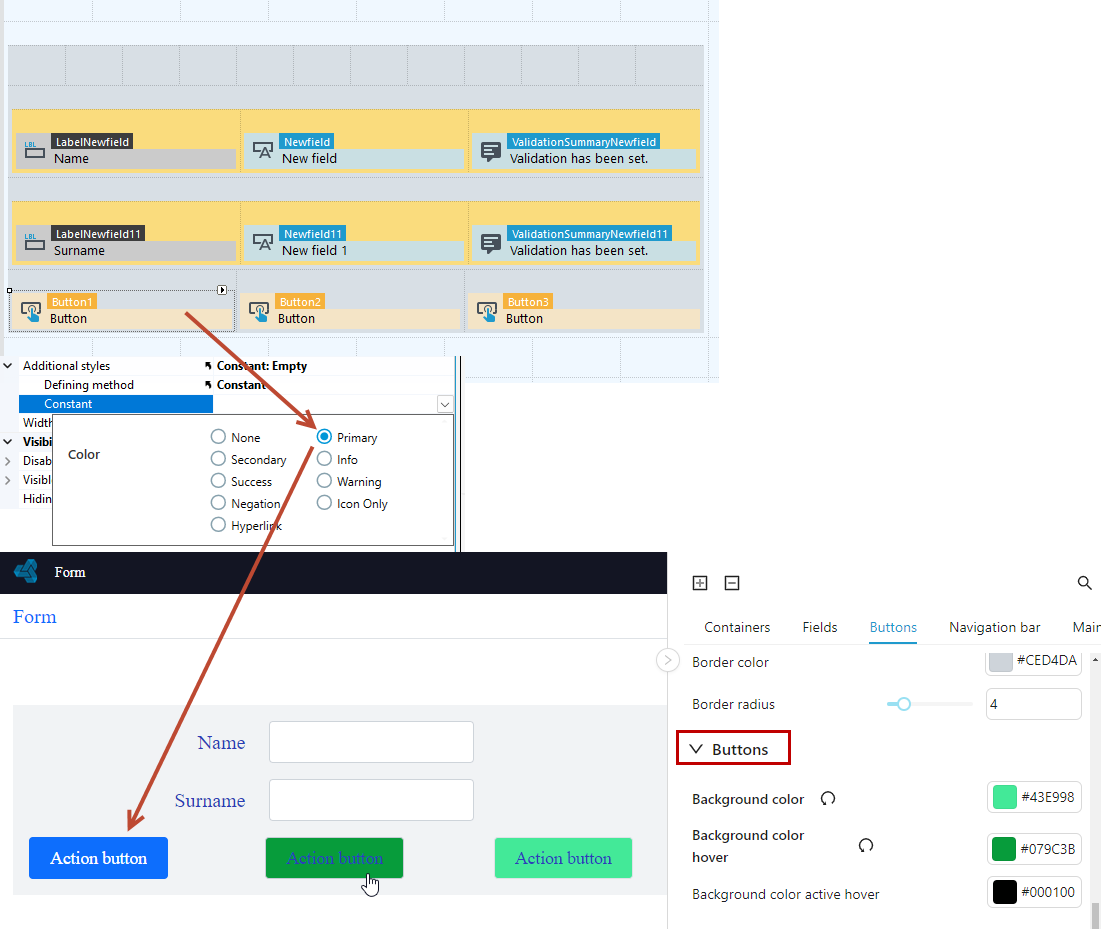Select the Secondary color radio button
Screen dimensions: 1111x930
click(x=218, y=459)
